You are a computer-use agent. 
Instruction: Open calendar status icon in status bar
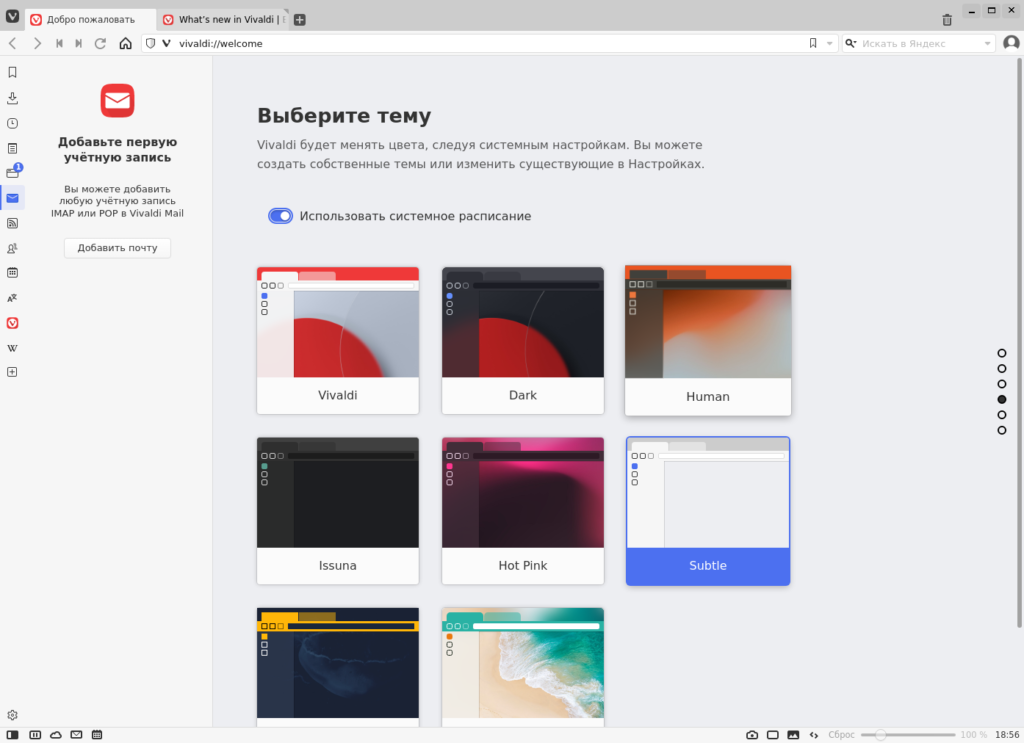coord(97,735)
